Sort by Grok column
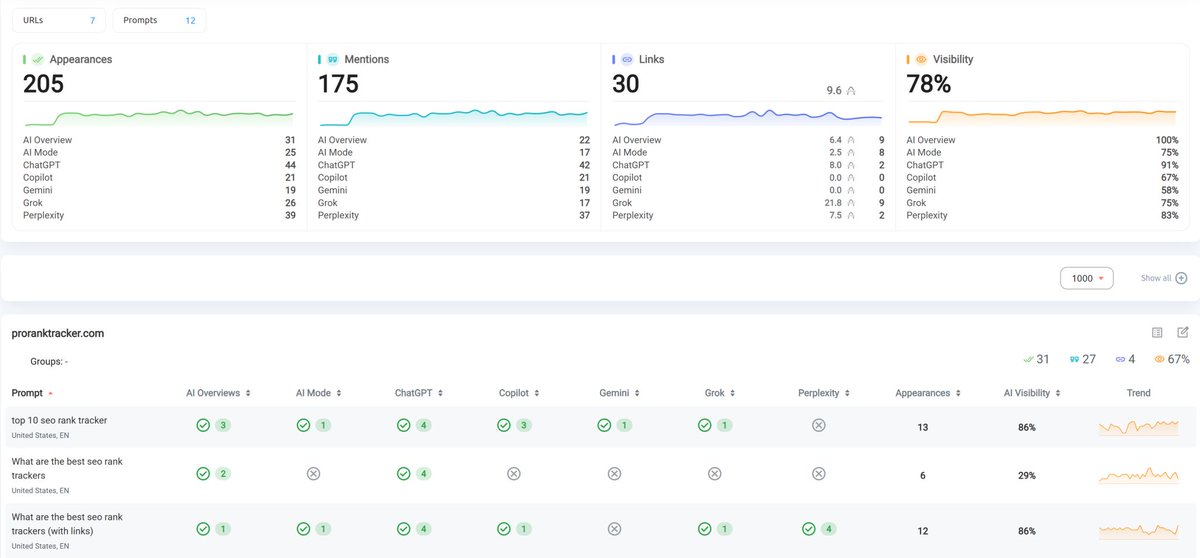 coord(719,393)
